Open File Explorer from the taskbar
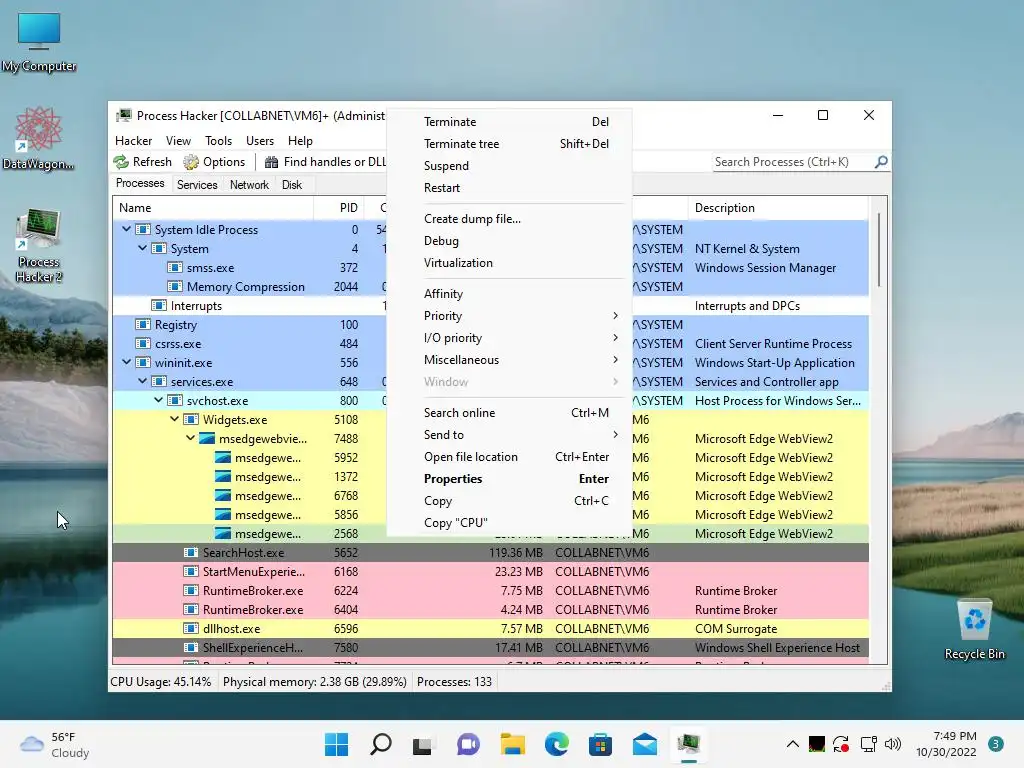1024x768 pixels. click(x=513, y=744)
